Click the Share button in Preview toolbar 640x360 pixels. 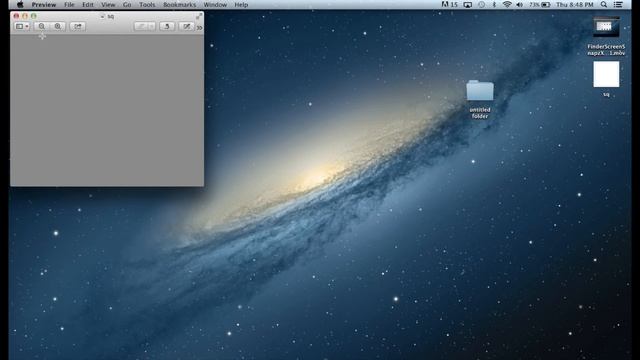(x=78, y=27)
